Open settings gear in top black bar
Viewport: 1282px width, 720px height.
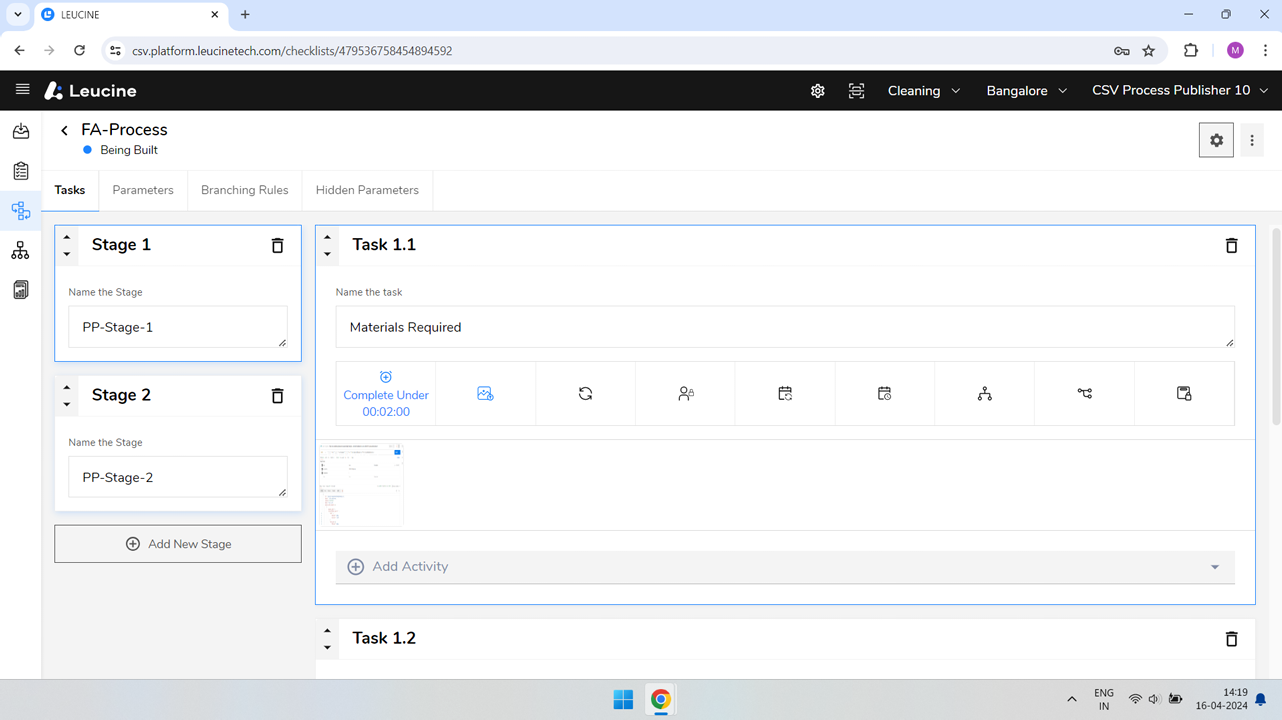[818, 91]
